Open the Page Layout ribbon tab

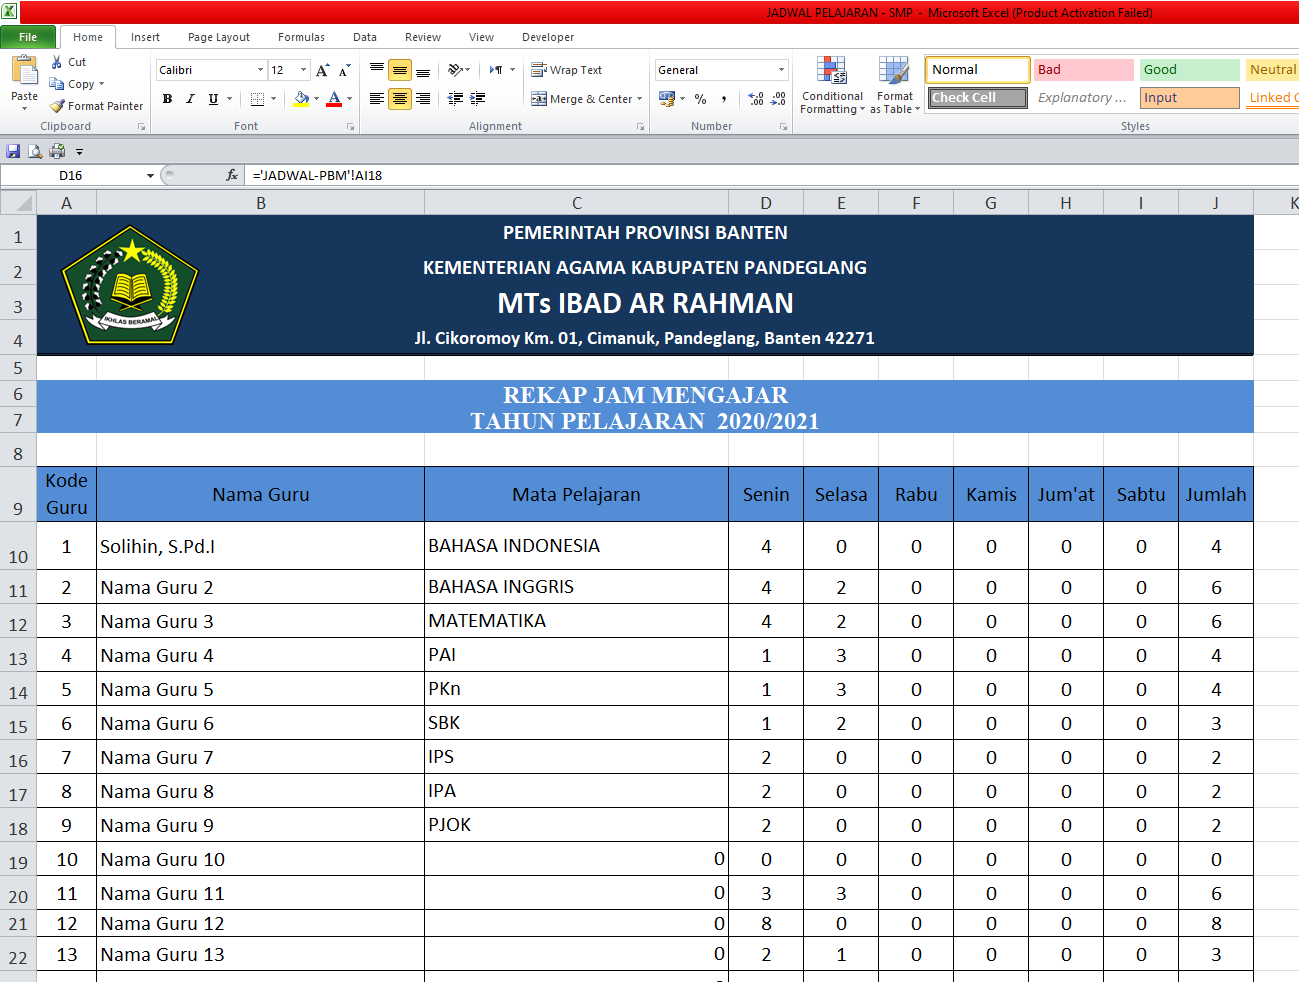(x=218, y=37)
